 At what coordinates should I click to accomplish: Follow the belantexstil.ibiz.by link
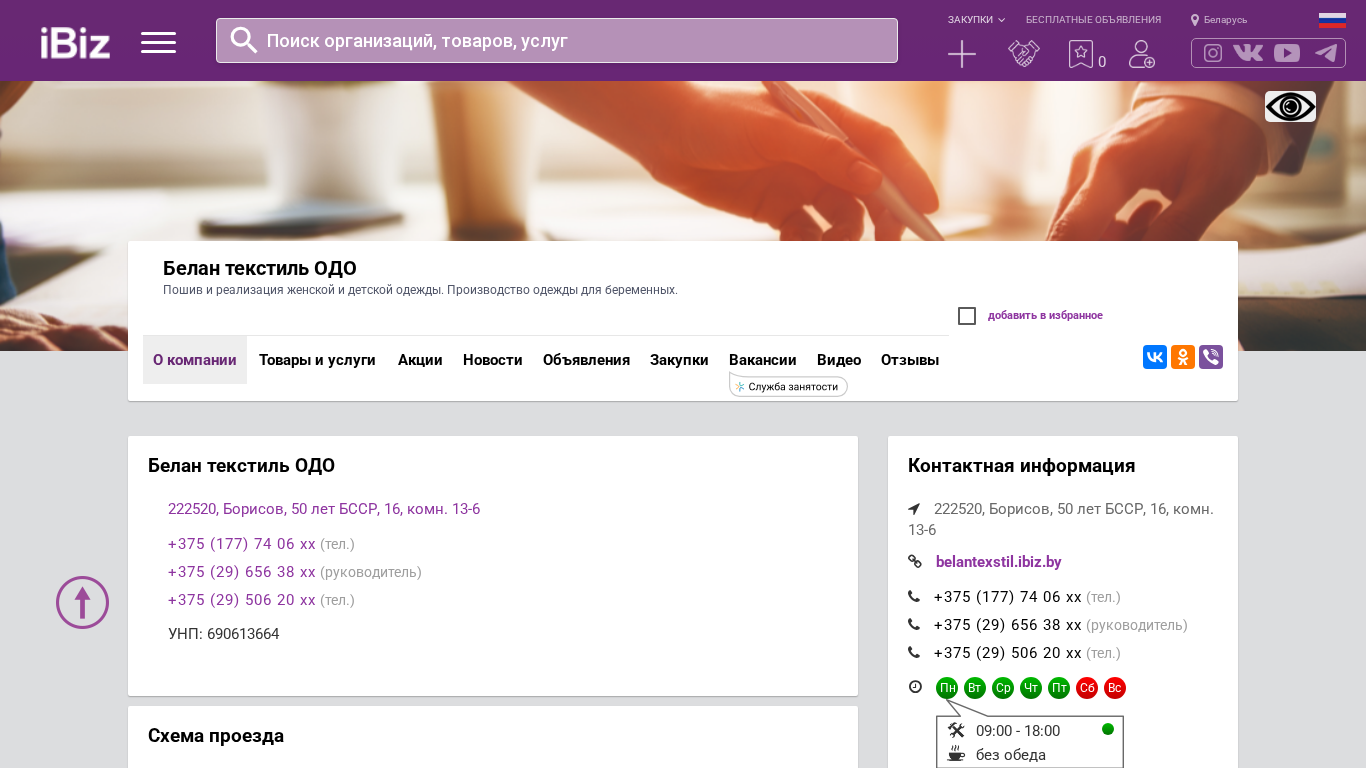coord(998,562)
